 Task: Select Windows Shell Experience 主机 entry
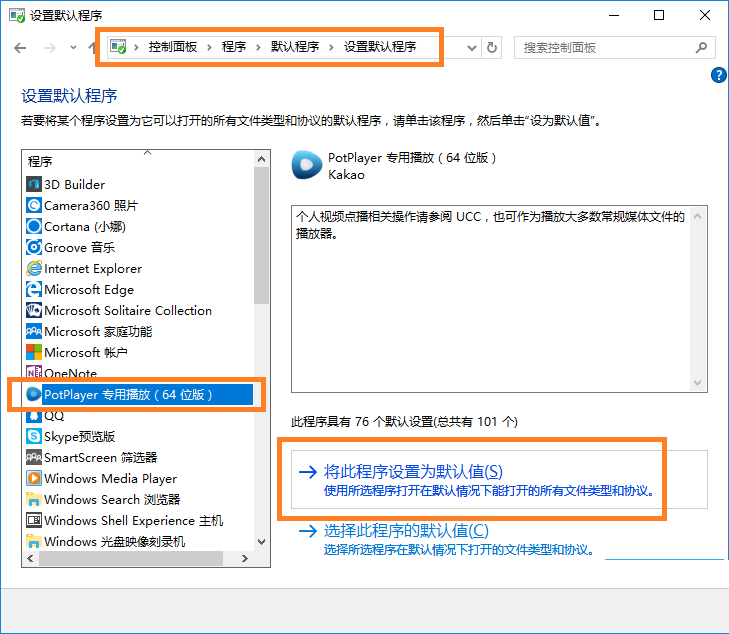[x=133, y=520]
